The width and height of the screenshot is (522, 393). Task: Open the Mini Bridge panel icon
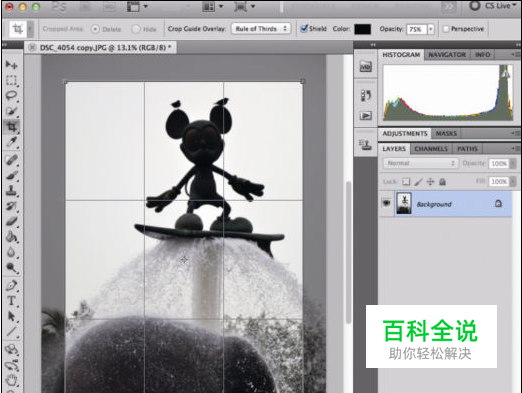tap(365, 67)
